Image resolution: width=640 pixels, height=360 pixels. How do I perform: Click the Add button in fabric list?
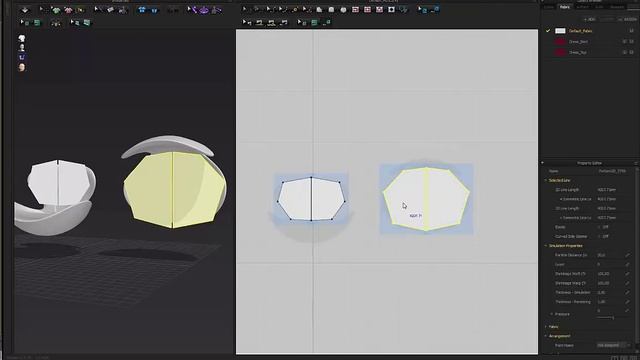tap(590, 19)
